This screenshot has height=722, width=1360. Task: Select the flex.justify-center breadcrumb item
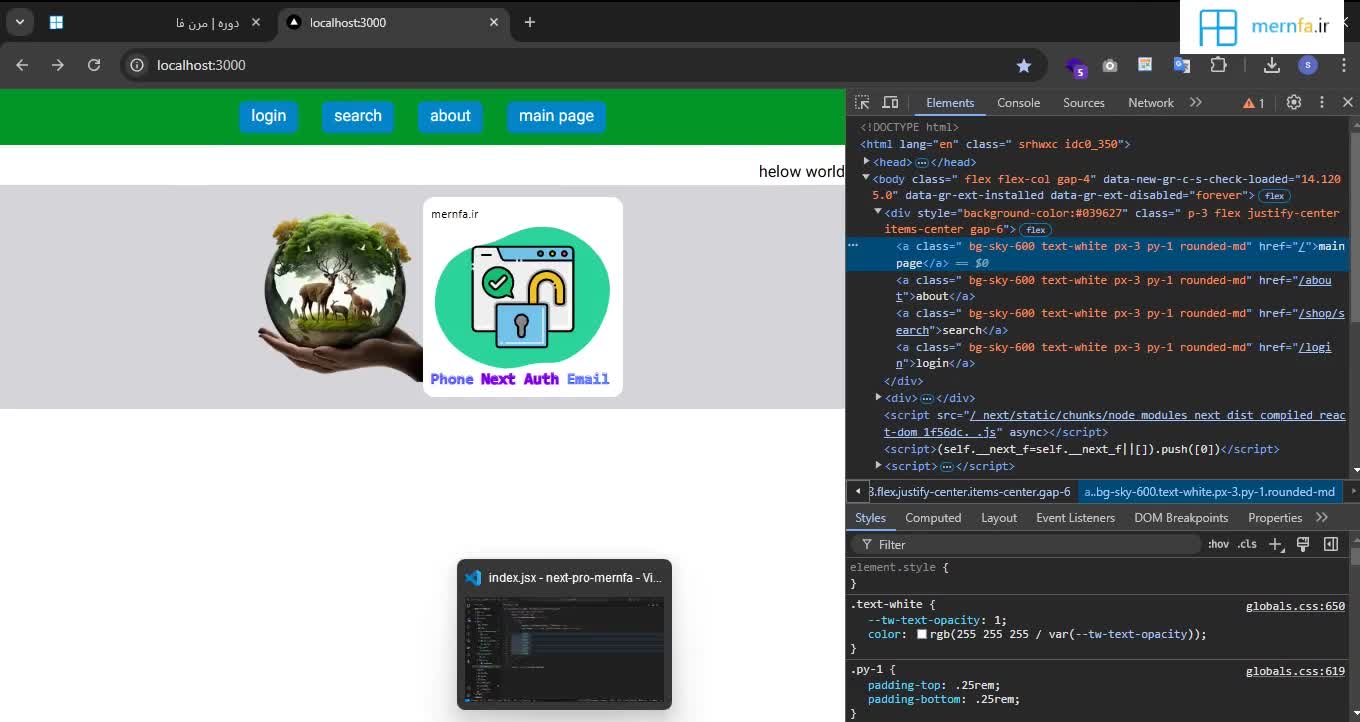point(970,492)
